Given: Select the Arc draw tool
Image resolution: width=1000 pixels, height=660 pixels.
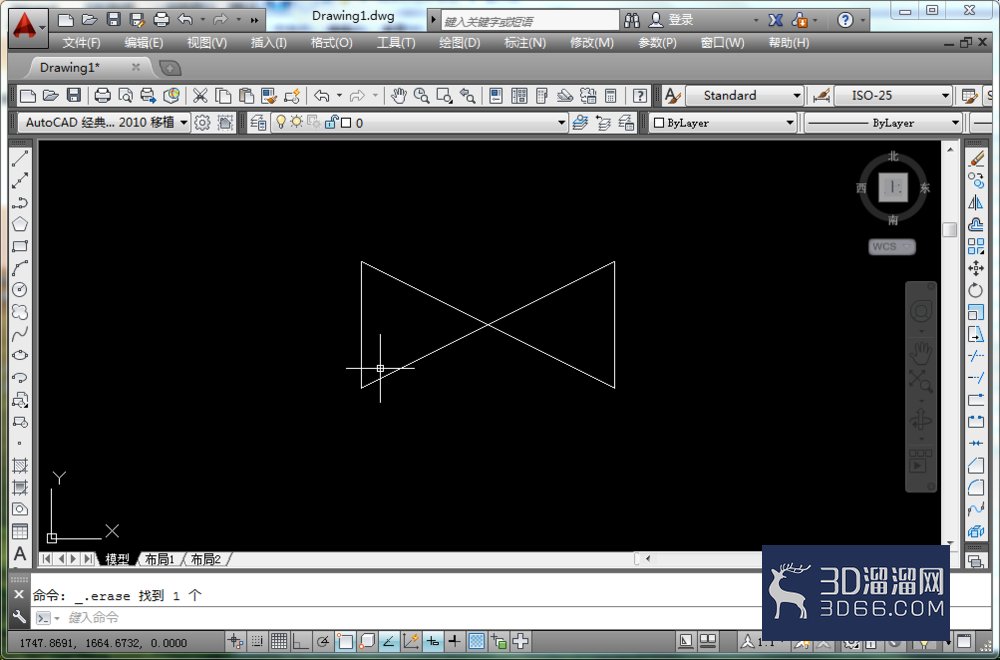Looking at the screenshot, I should click(20, 268).
